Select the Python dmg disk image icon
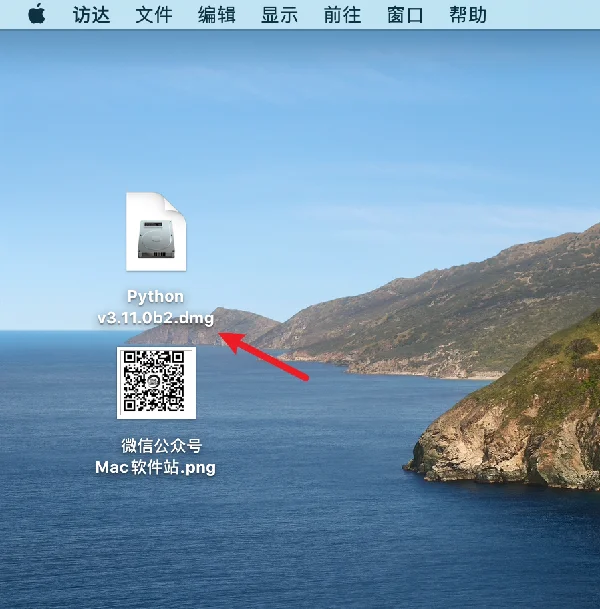The image size is (600, 609). (156, 231)
